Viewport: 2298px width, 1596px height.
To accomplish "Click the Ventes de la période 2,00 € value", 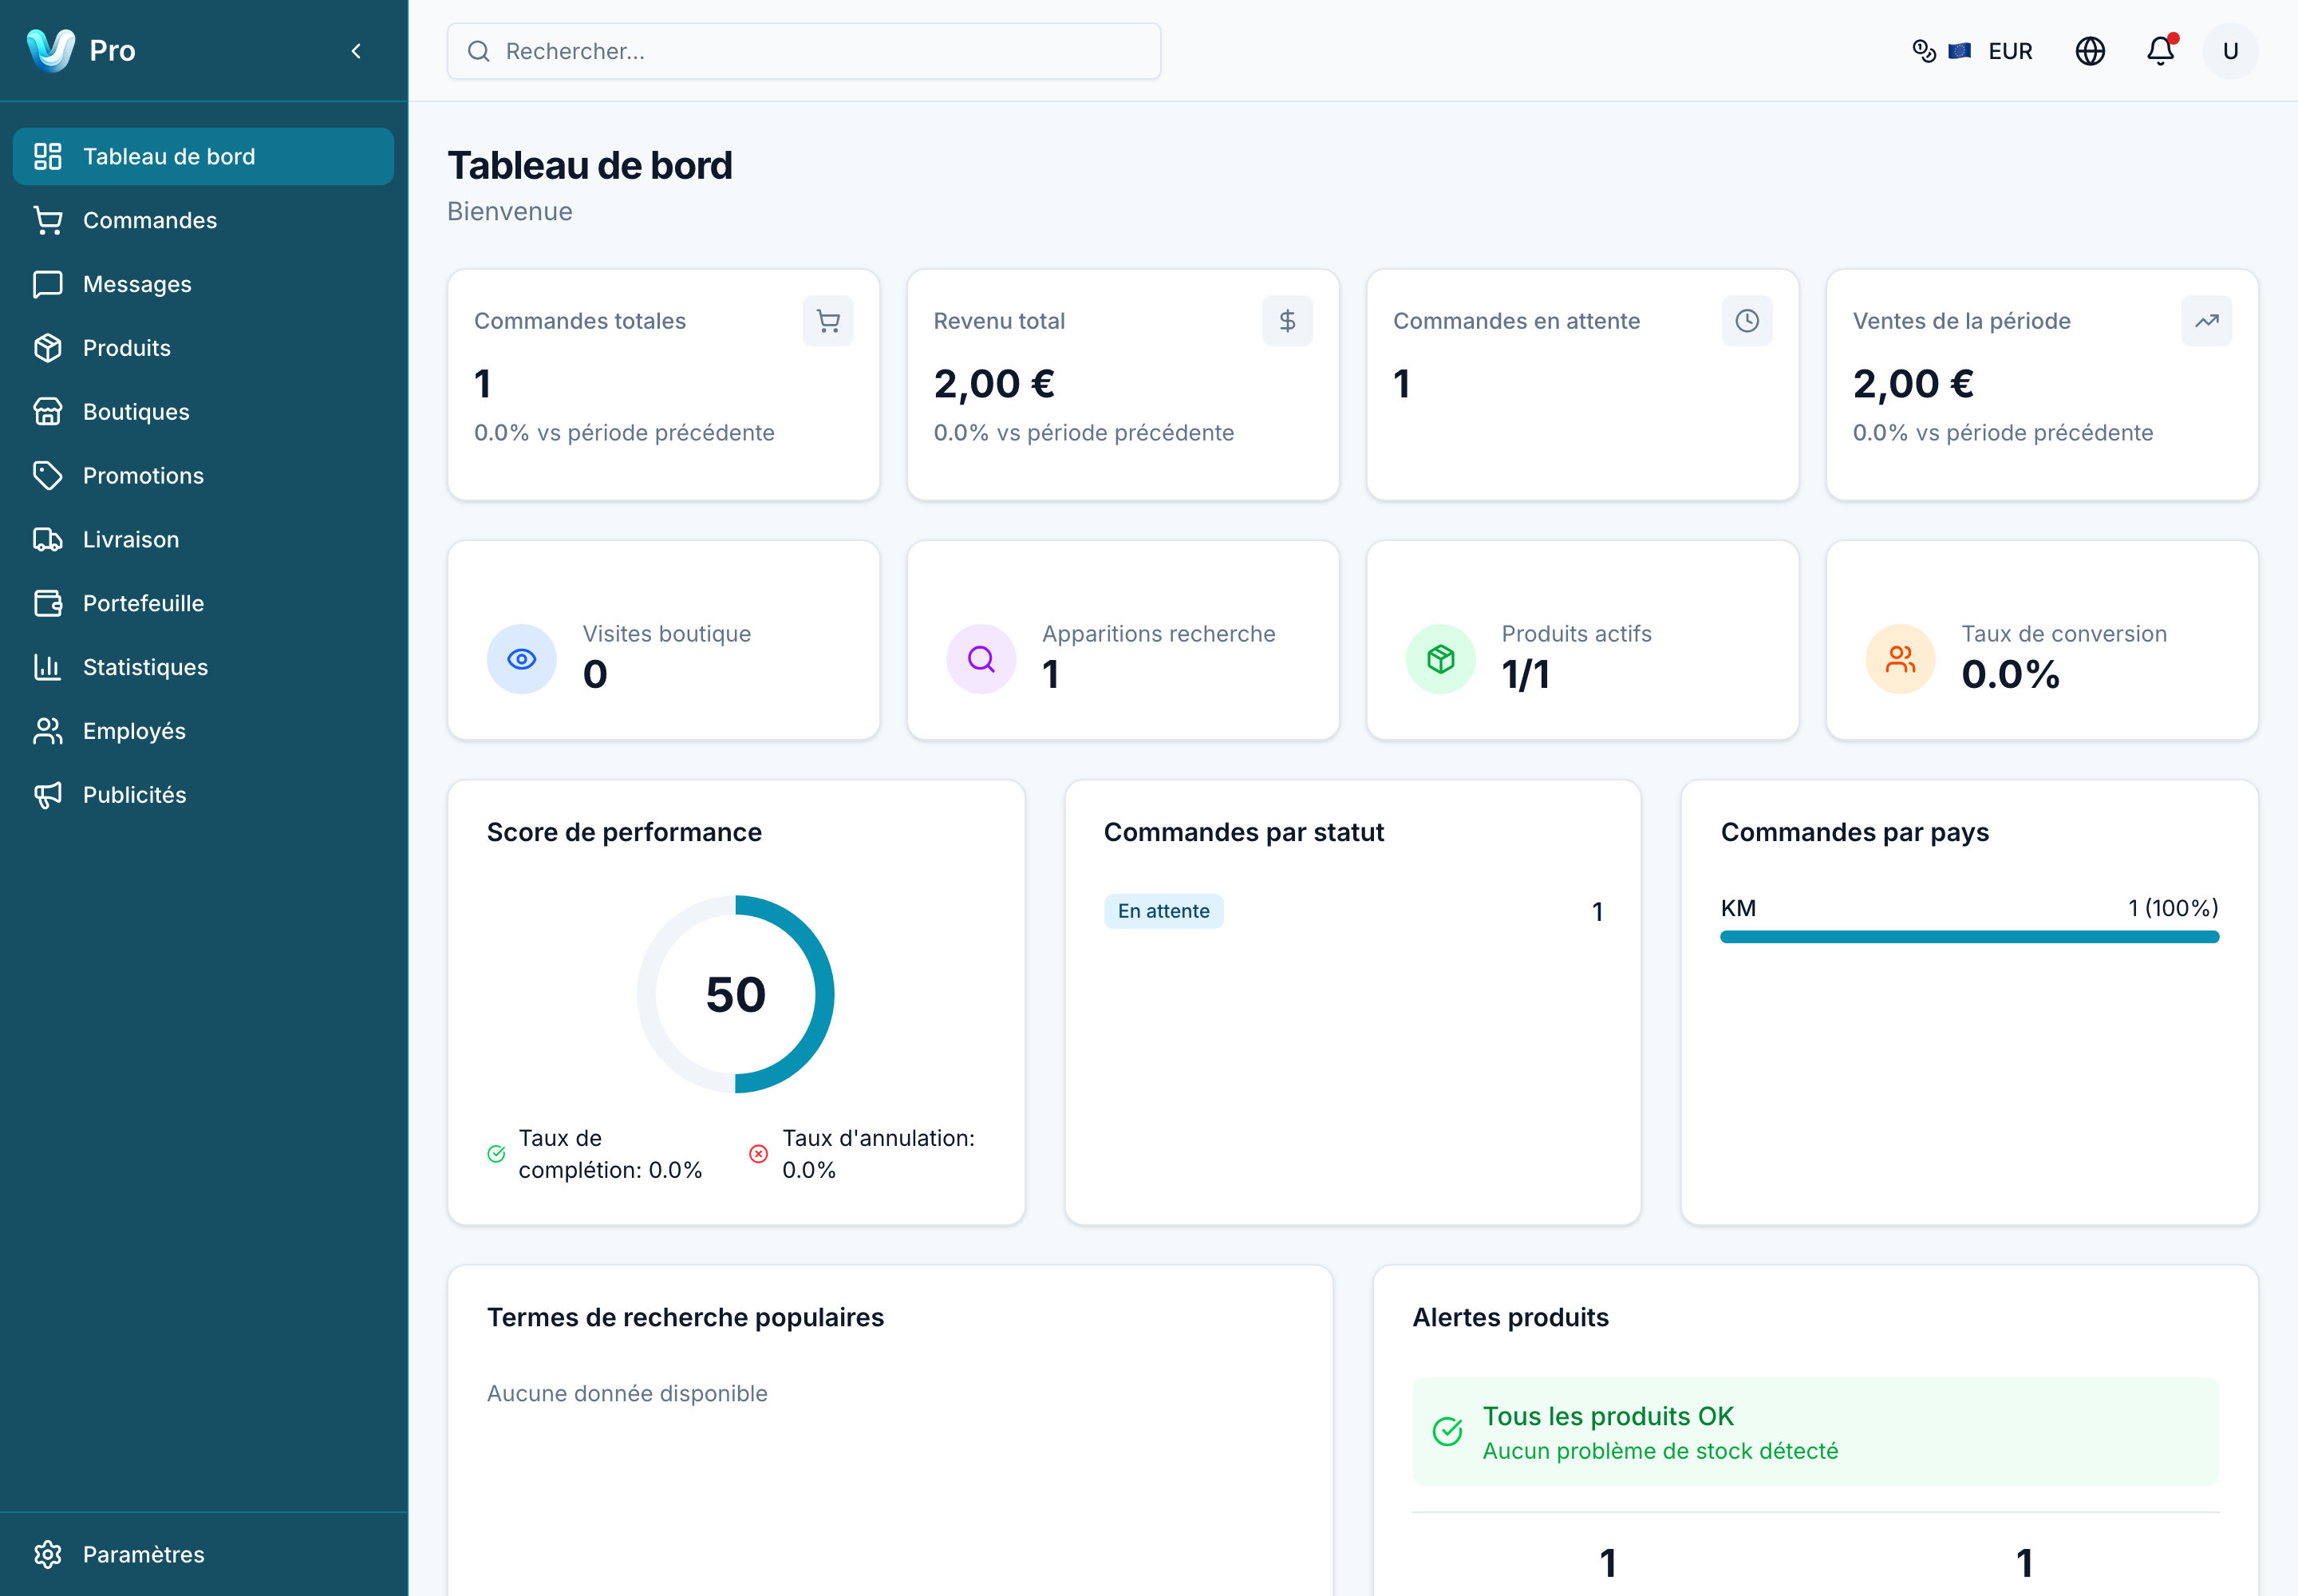I will 1913,384.
